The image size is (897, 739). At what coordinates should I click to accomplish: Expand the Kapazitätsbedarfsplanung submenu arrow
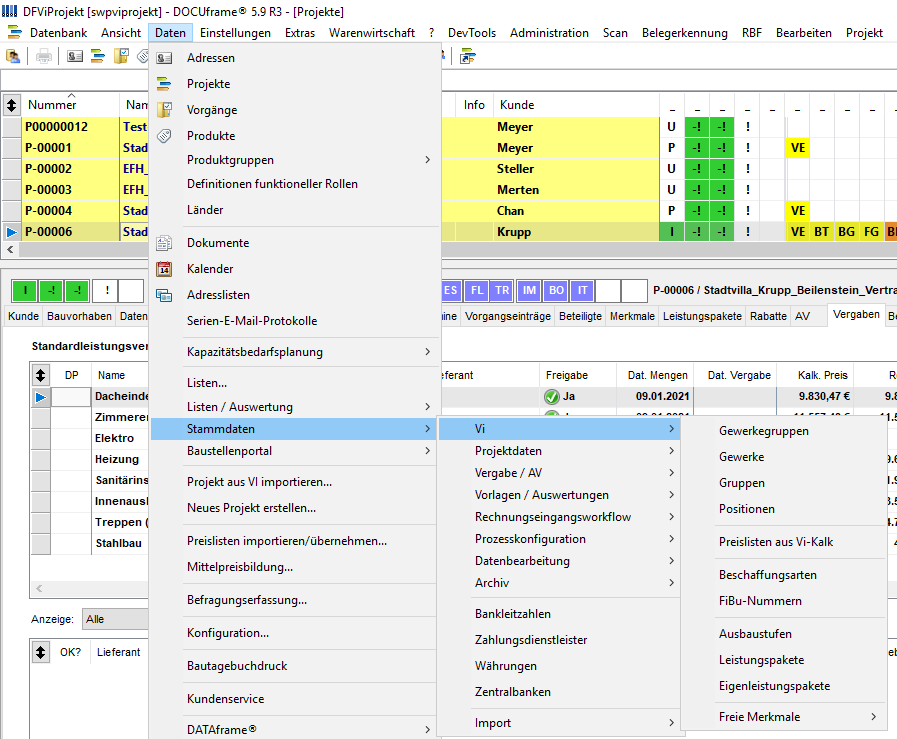click(x=427, y=352)
